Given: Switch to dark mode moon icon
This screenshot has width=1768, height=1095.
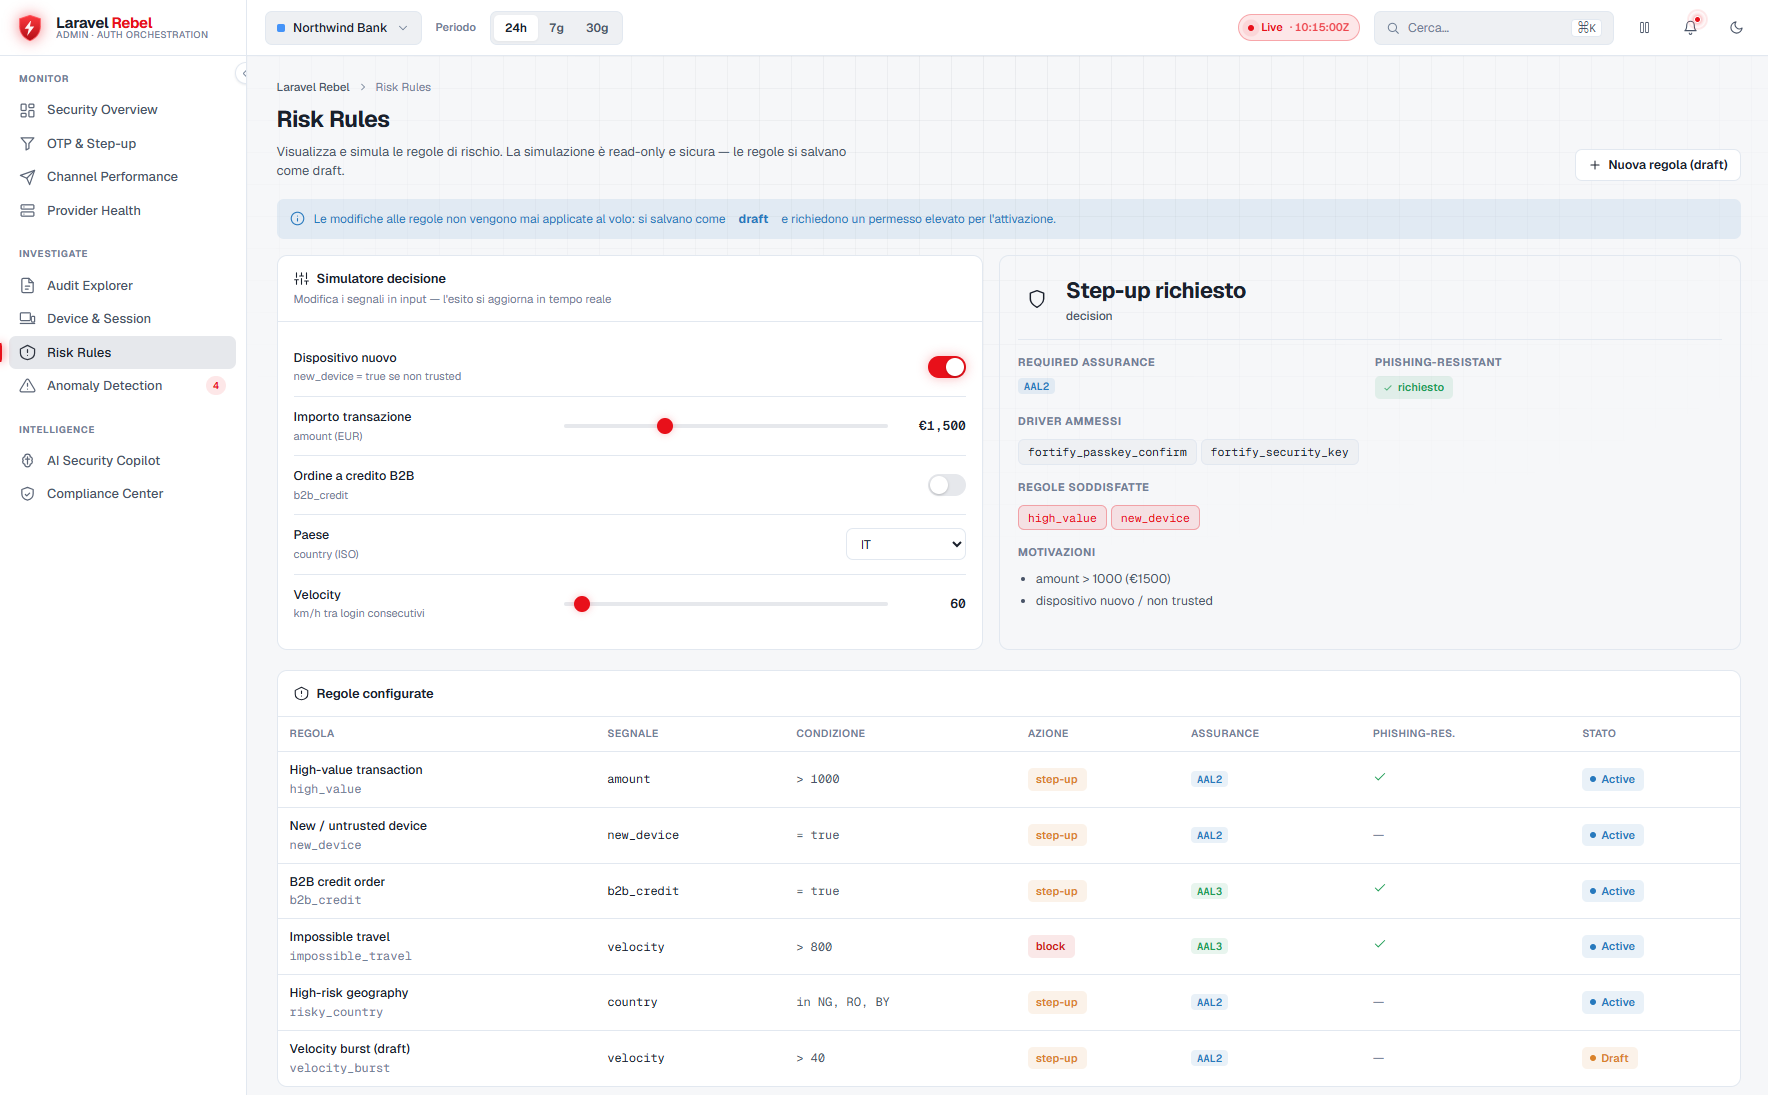Looking at the screenshot, I should tap(1736, 28).
